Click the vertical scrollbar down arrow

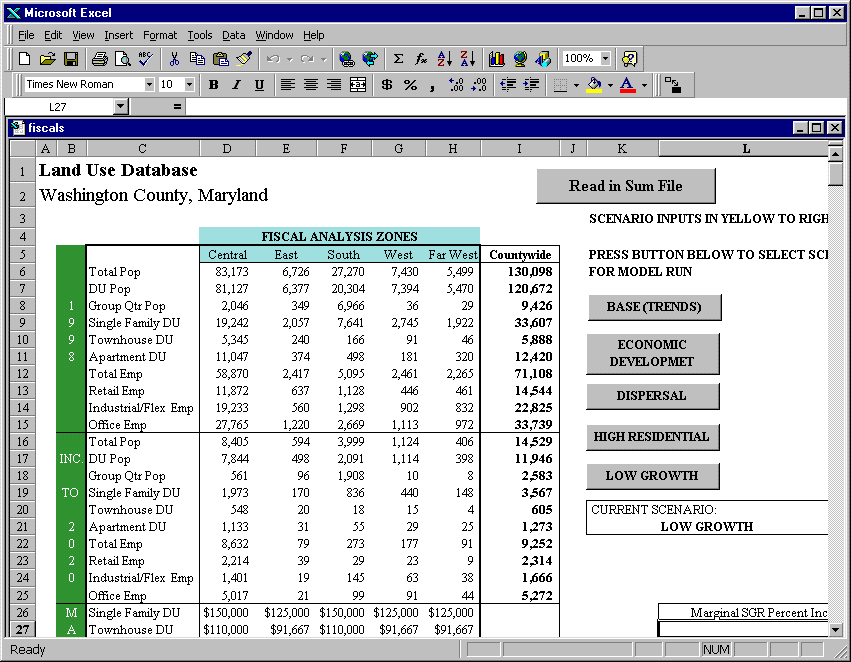coord(835,630)
